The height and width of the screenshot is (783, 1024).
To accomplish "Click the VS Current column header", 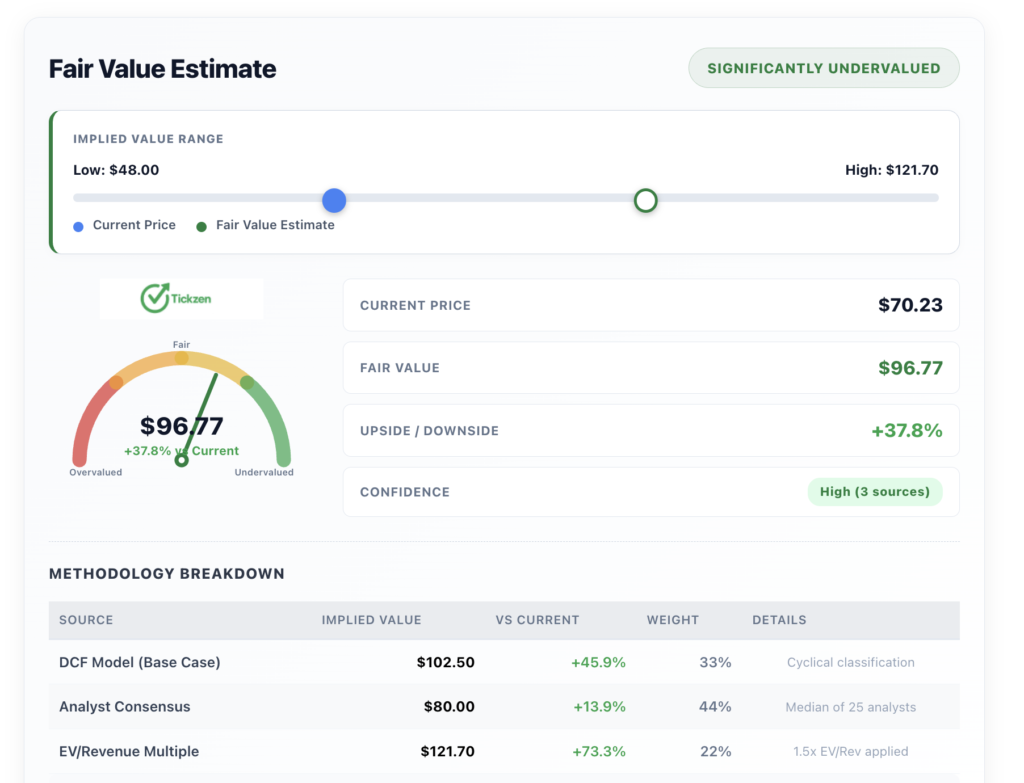I will (537, 620).
